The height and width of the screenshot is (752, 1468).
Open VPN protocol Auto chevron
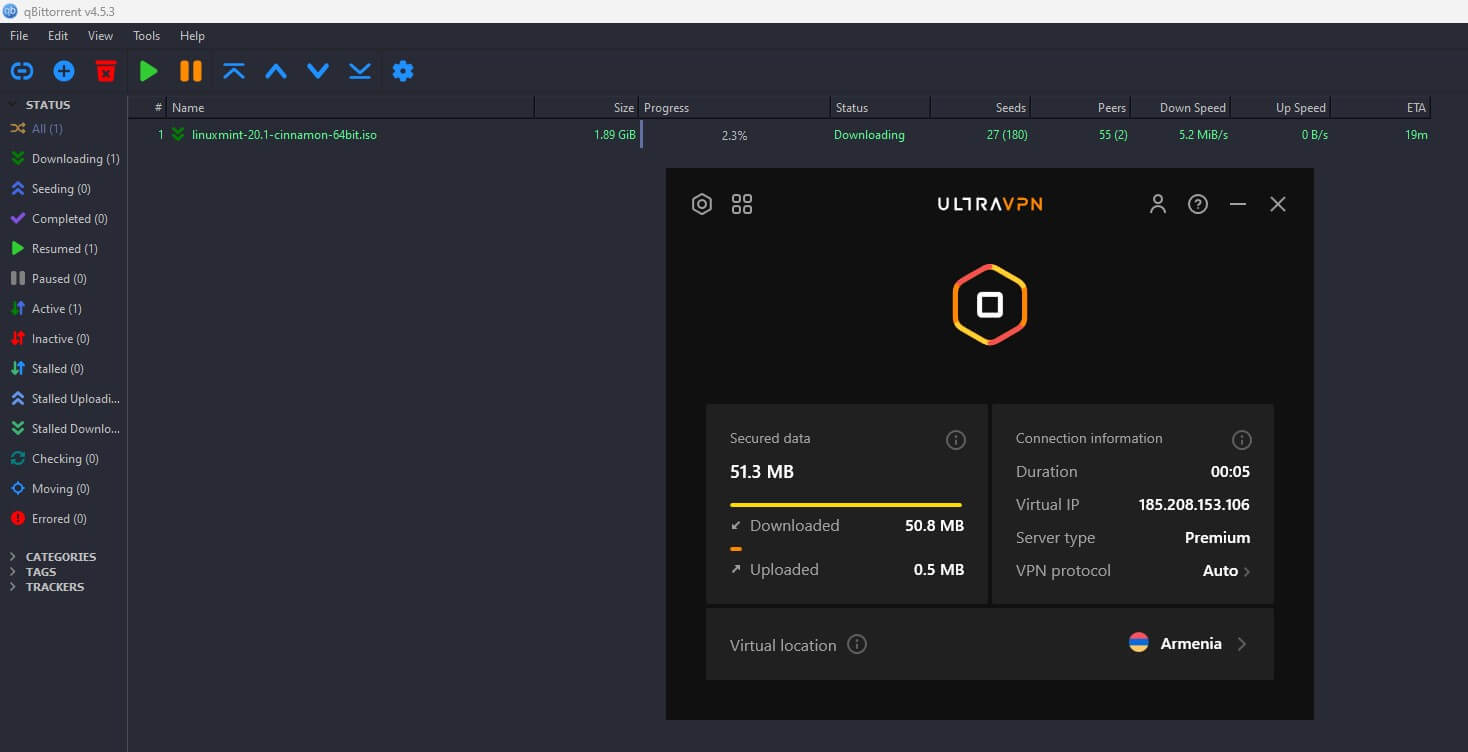coord(1247,571)
